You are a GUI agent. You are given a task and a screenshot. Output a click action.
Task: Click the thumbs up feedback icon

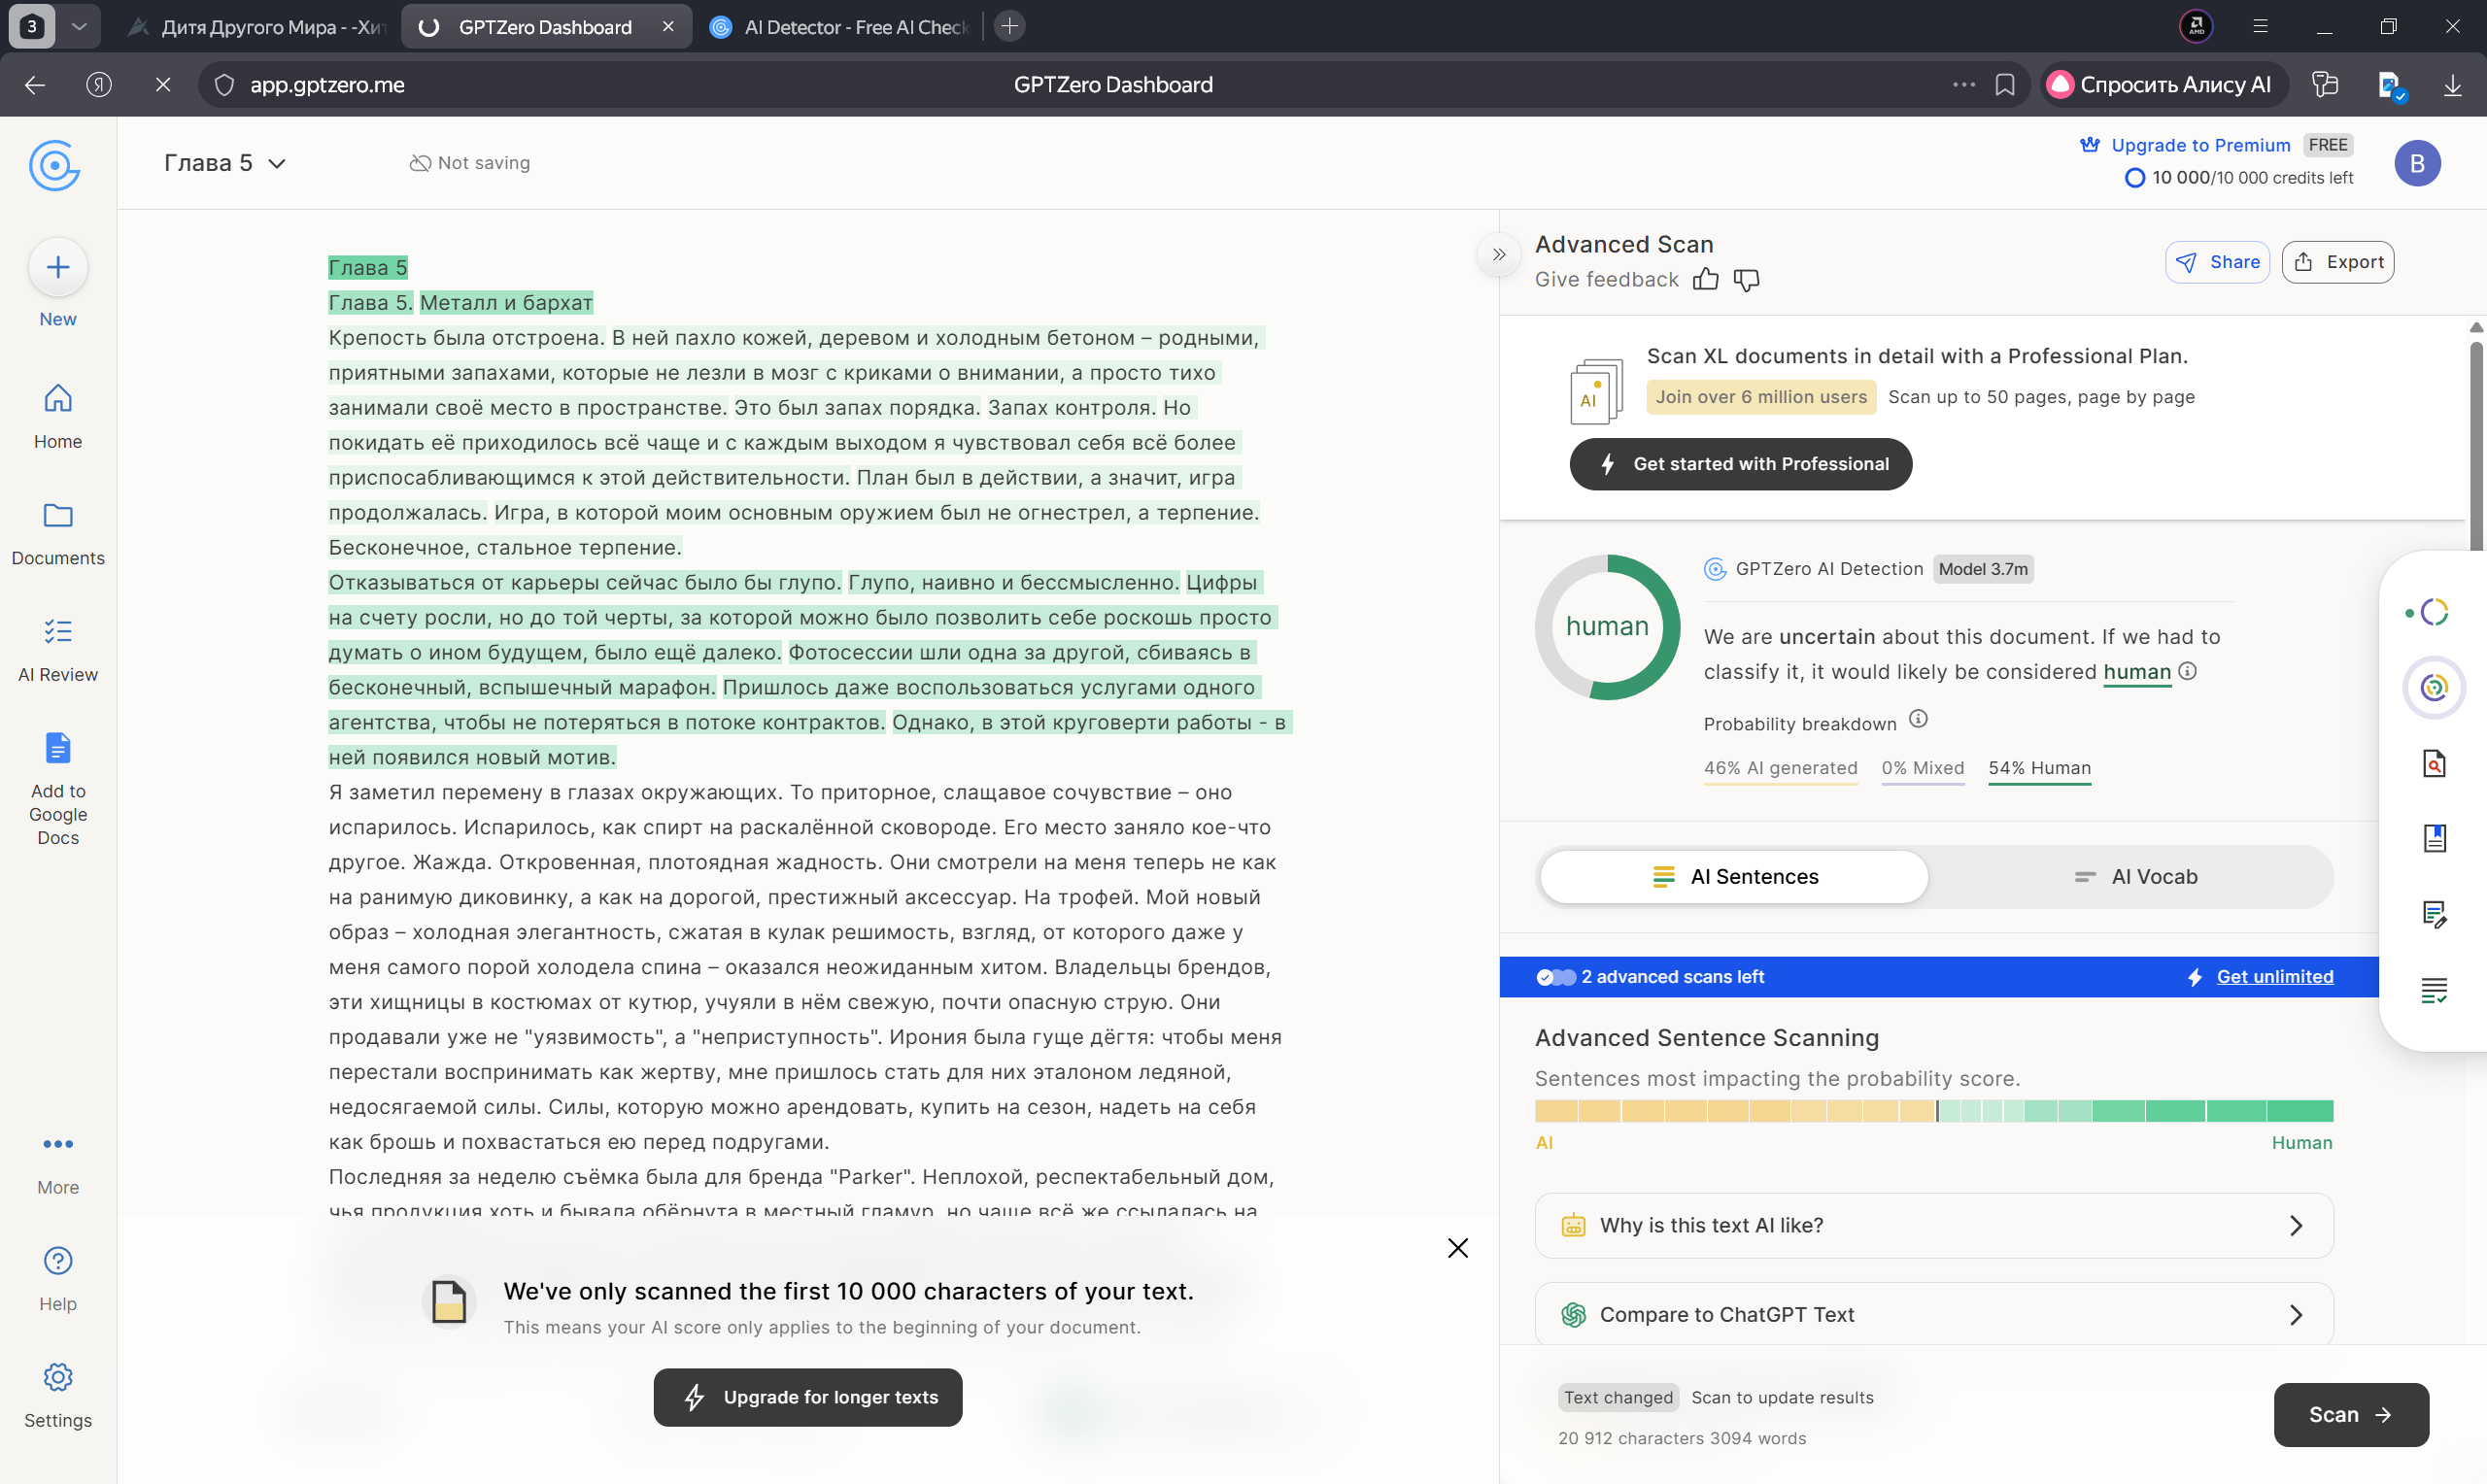[x=1705, y=280]
